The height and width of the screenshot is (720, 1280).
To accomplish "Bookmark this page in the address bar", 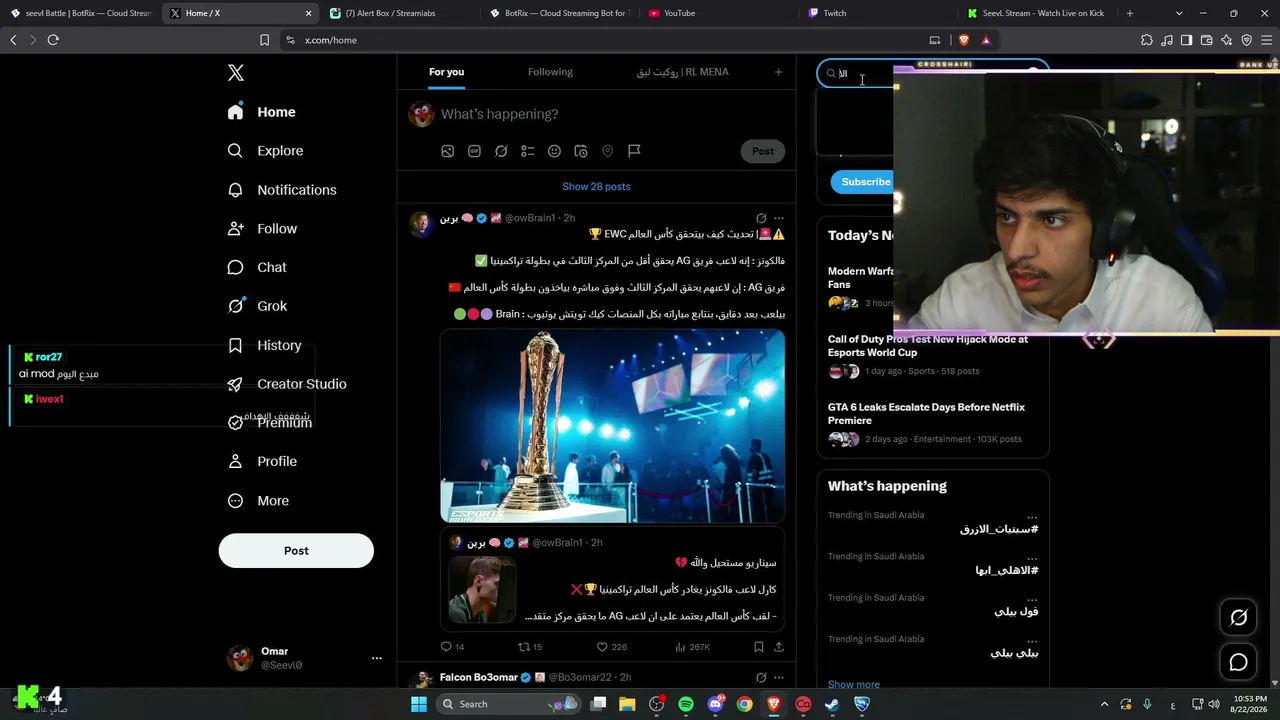I will [x=264, y=40].
